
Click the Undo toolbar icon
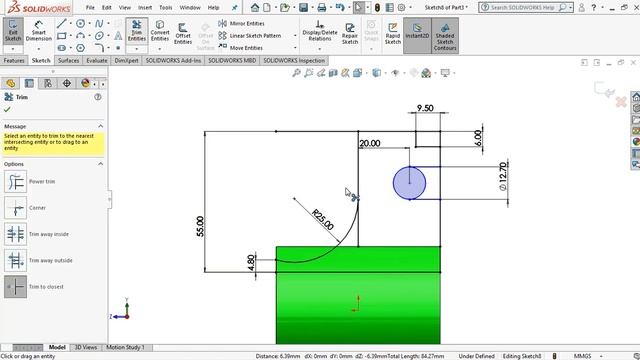tap(340, 7)
